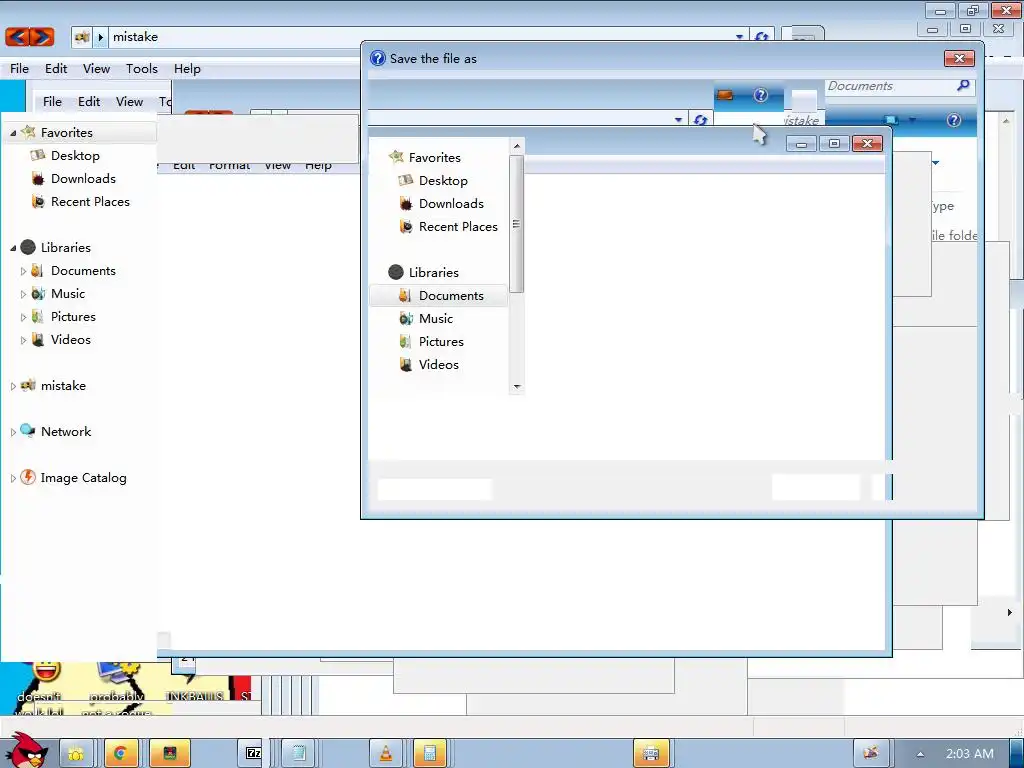Click the change view icon in dialog

[x=891, y=120]
